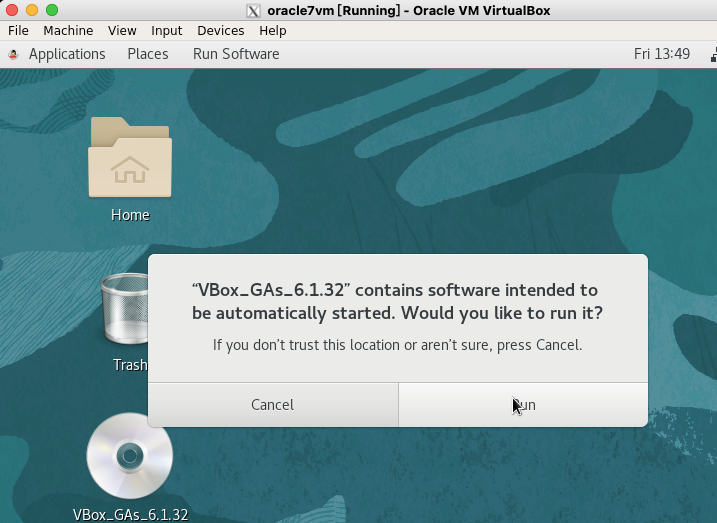Open the Input menu
Image resolution: width=717 pixels, height=523 pixels.
(166, 31)
